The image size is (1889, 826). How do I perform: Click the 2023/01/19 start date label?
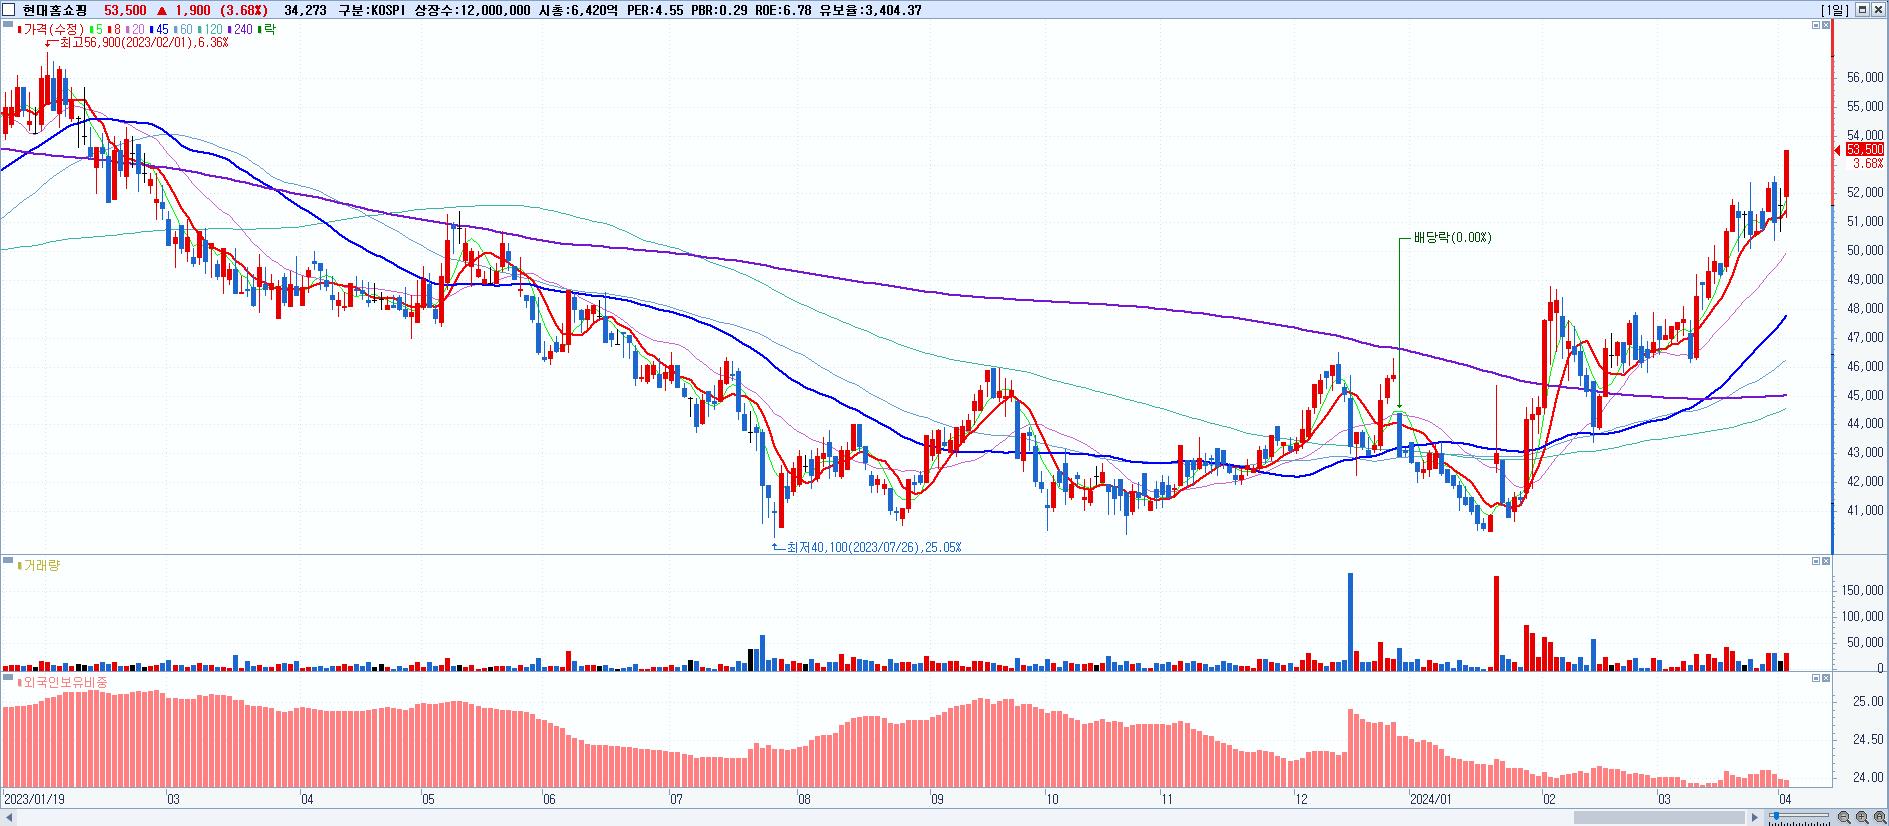34,799
